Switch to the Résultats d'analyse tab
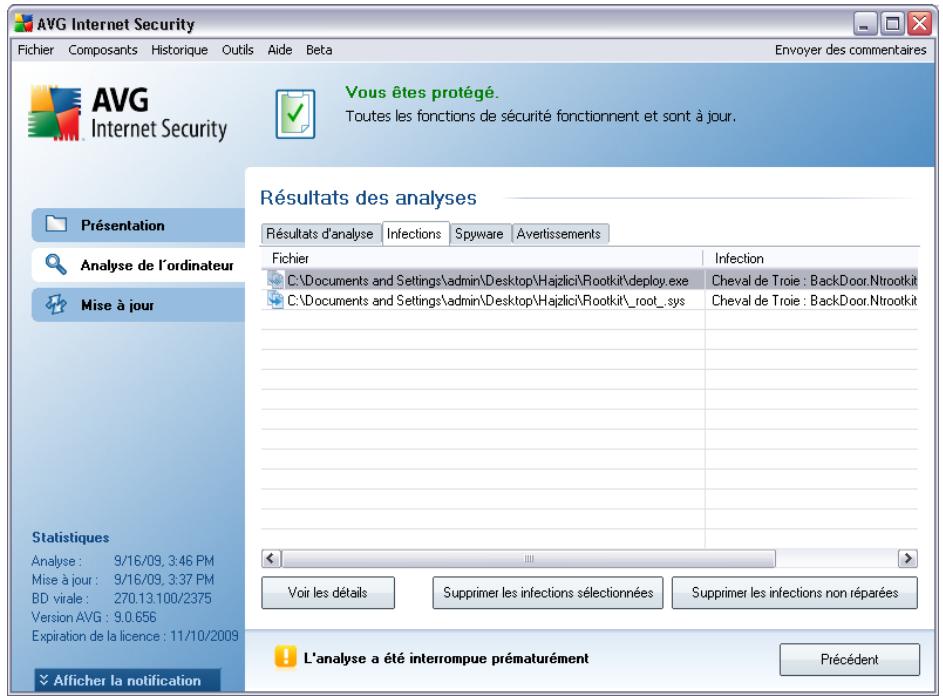943x696 pixels. (x=320, y=234)
